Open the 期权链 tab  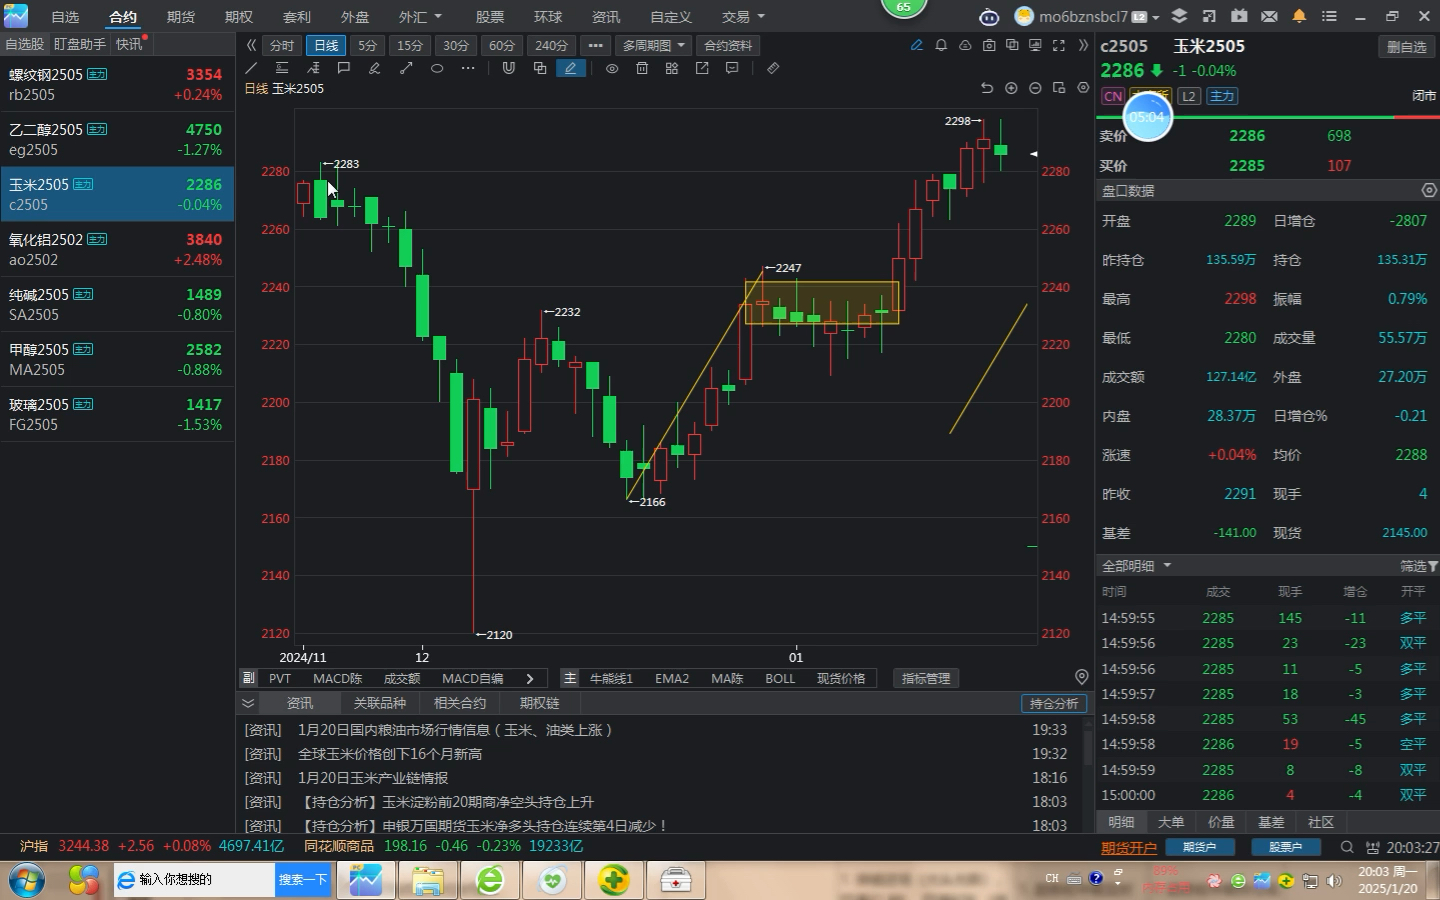pyautogui.click(x=539, y=703)
